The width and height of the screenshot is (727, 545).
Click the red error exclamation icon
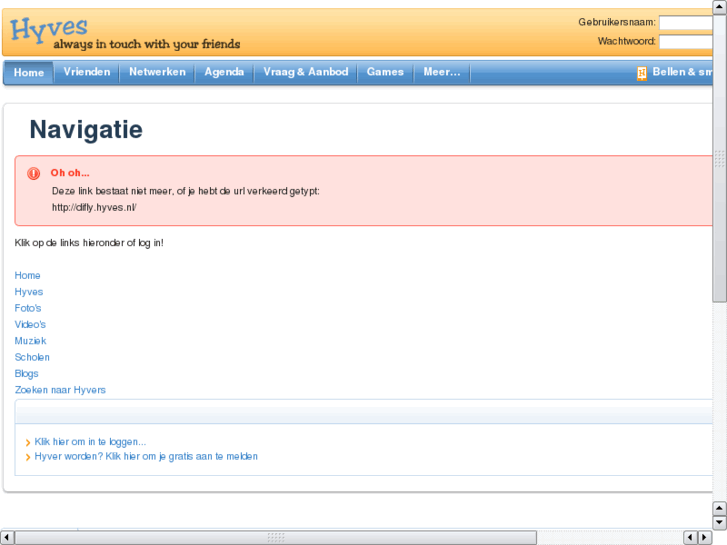[x=33, y=173]
